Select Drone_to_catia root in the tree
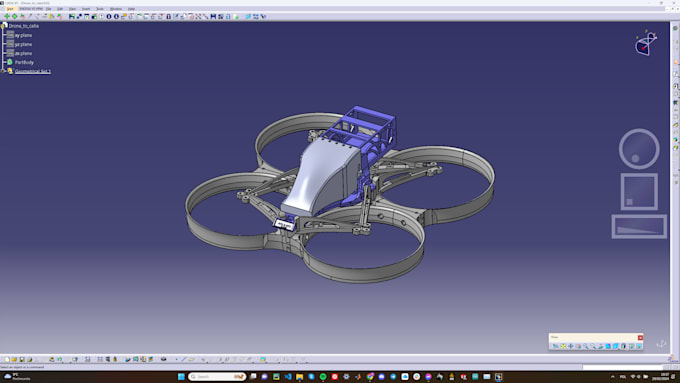The height and width of the screenshot is (383, 680). [24, 26]
